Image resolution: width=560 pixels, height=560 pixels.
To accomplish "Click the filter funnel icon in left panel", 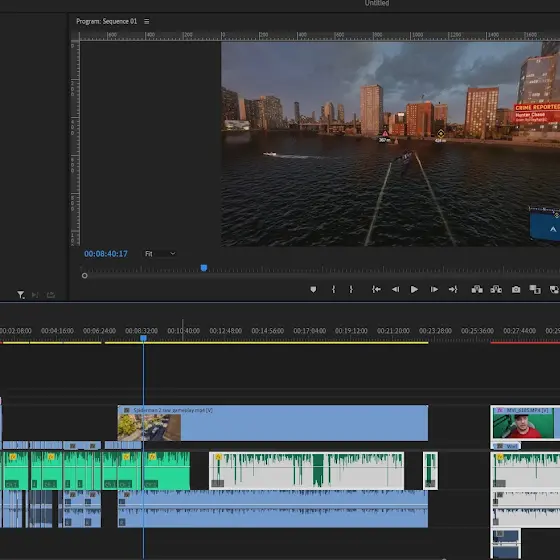I will [x=20, y=295].
